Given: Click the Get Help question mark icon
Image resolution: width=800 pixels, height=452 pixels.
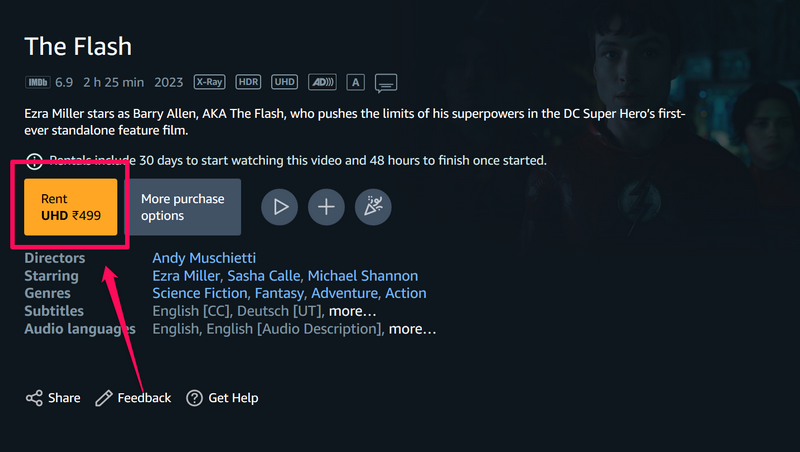Looking at the screenshot, I should pyautogui.click(x=195, y=398).
